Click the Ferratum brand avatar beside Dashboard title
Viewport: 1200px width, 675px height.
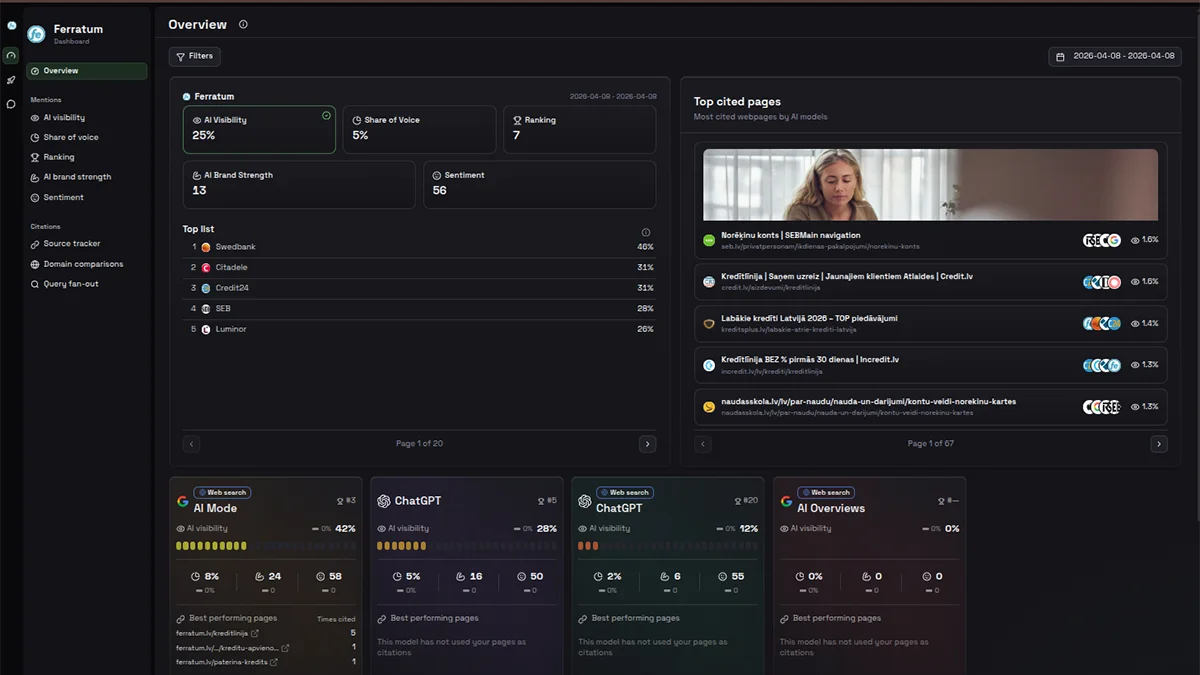click(x=37, y=34)
